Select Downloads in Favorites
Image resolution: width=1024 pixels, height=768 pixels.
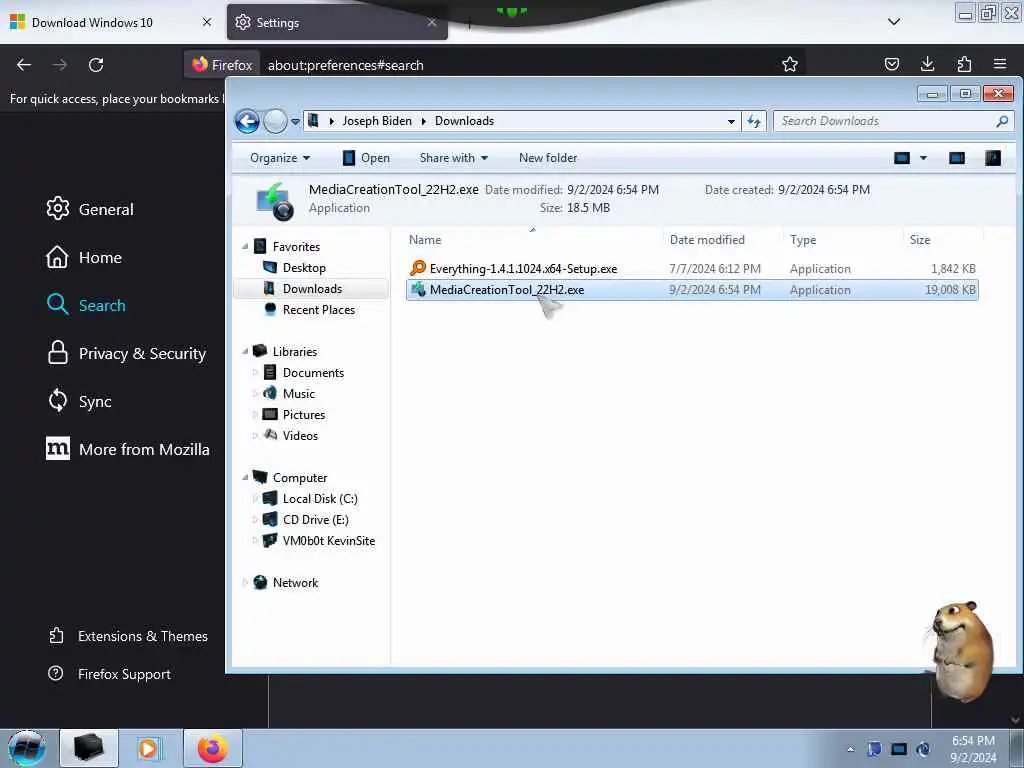[x=312, y=289]
